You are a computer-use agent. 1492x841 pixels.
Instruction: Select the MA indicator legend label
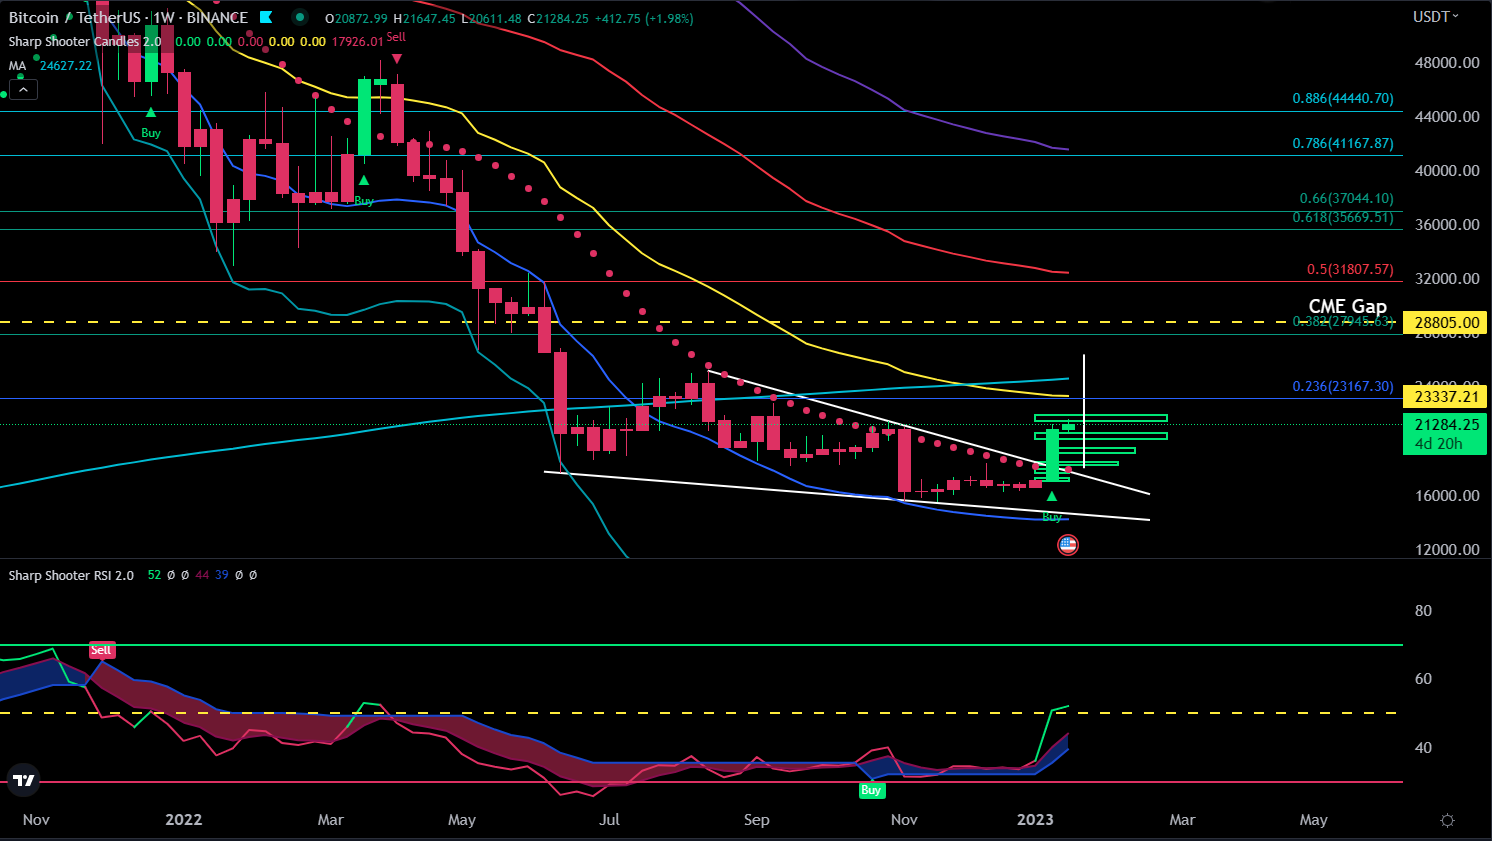point(17,65)
